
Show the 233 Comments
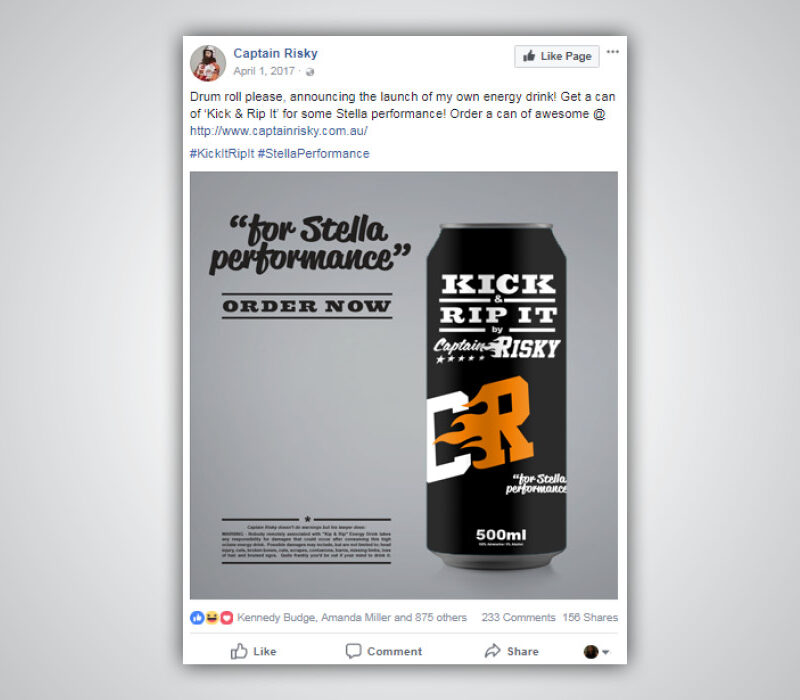point(518,618)
